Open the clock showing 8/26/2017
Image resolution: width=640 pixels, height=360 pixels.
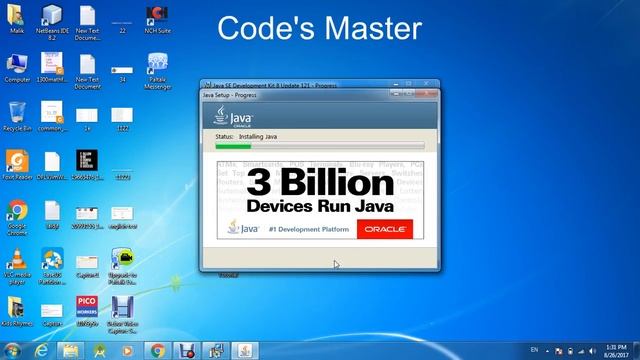click(616, 351)
